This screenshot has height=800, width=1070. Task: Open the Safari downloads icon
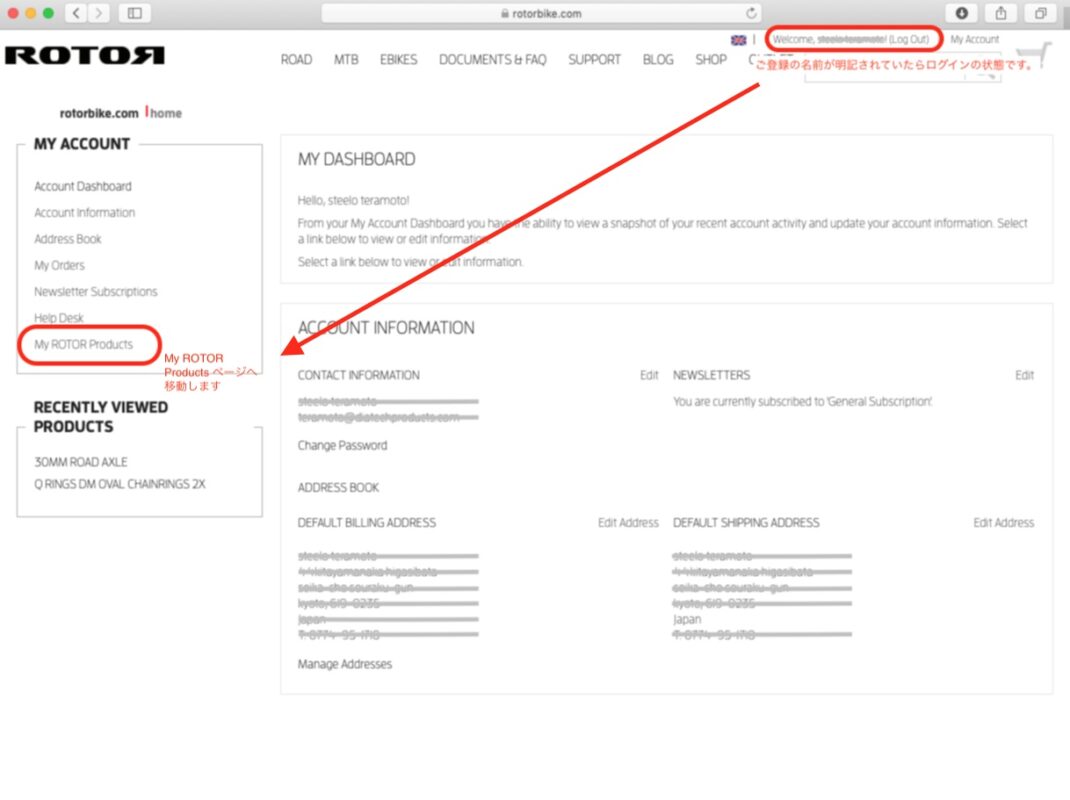coord(962,13)
